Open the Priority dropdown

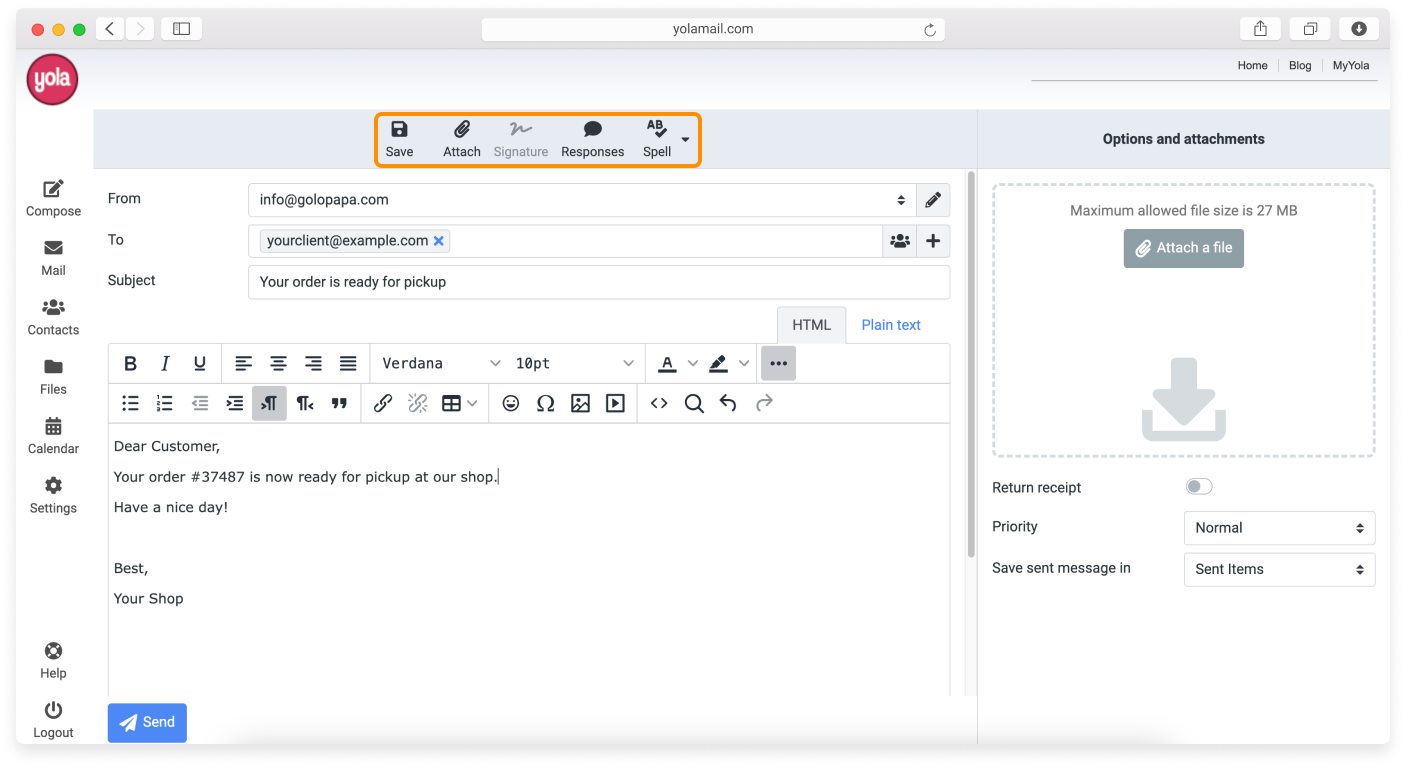point(1279,528)
